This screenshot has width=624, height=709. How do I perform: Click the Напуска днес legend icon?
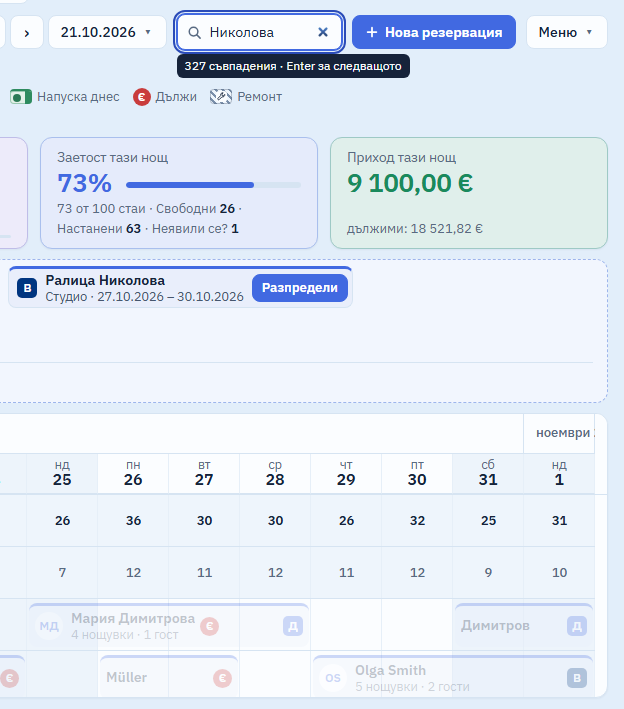[21, 97]
